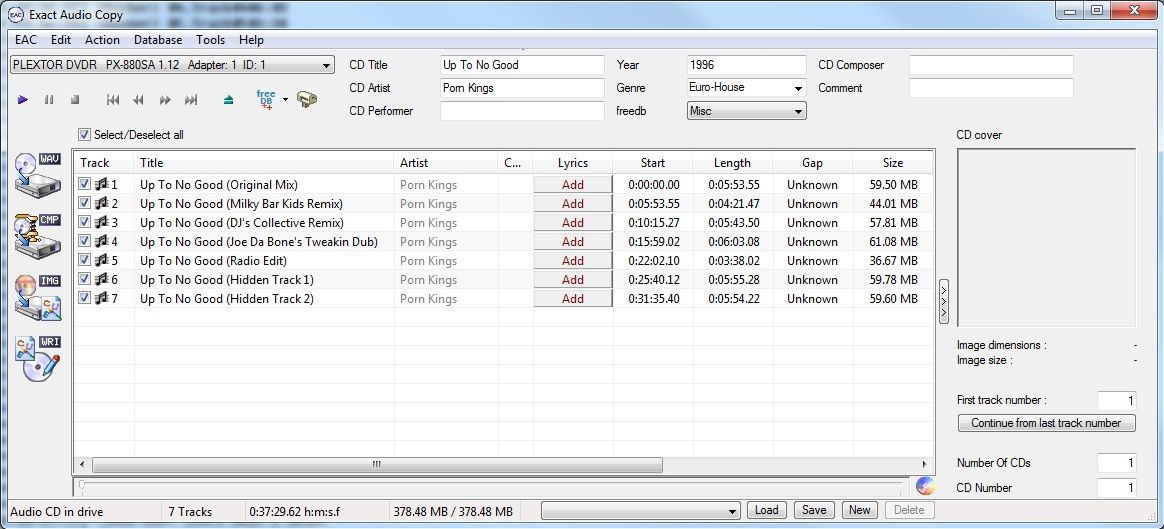The height and width of the screenshot is (529, 1164).
Task: Uncheck track 7 Hidden Track 2 checkbox
Action: 85,298
